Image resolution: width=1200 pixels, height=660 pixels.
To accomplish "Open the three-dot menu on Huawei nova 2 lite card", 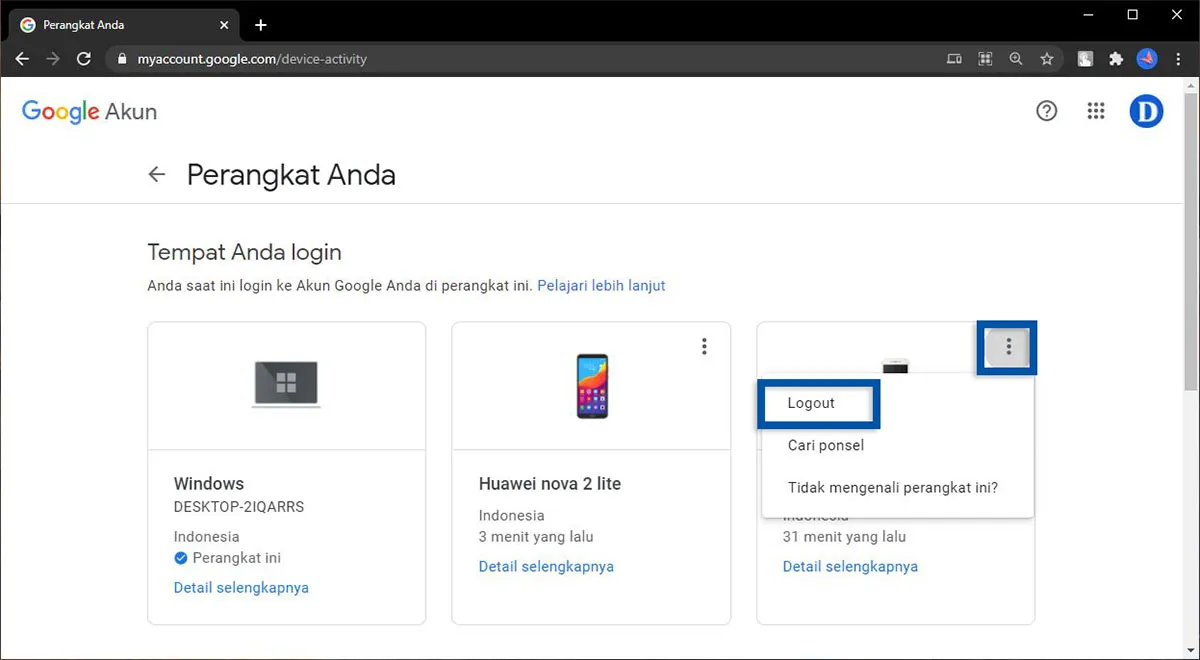I will [704, 346].
